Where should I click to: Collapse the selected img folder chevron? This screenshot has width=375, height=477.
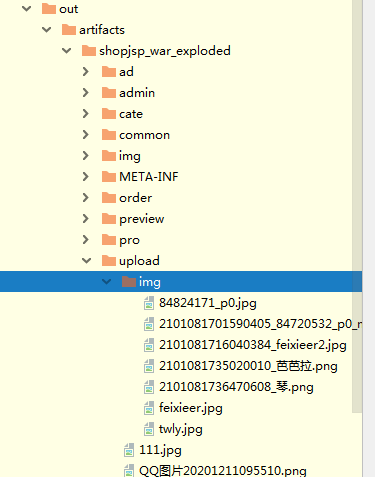[107, 282]
